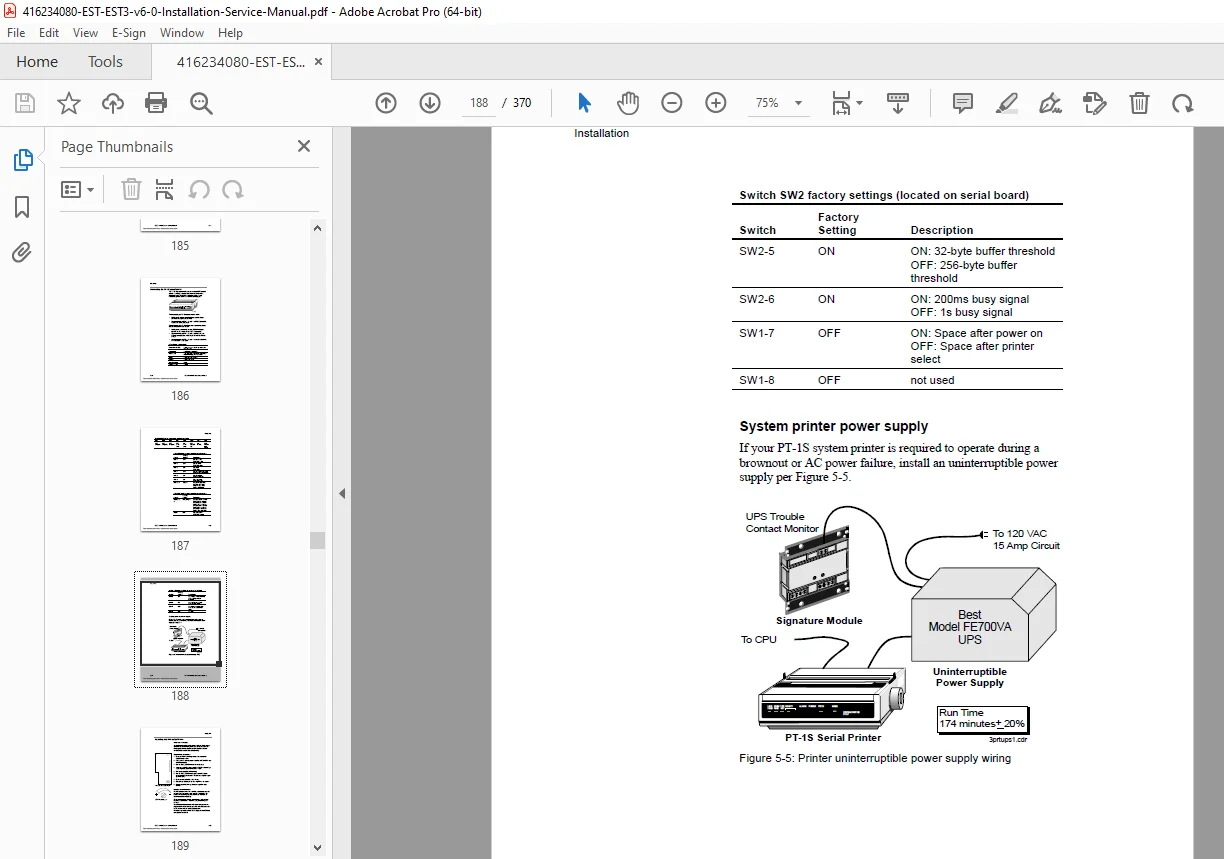Image resolution: width=1224 pixels, height=859 pixels.
Task: Open the find text magnifier tool
Action: tap(201, 103)
